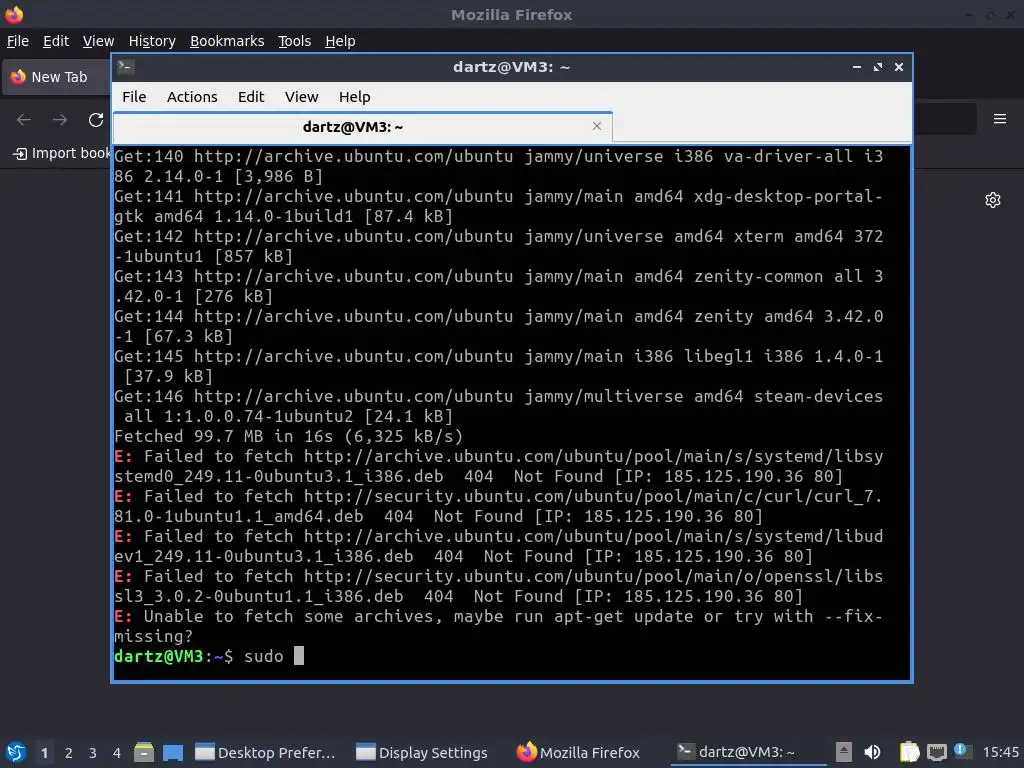Click Import bookmarks in Firefox toolbar
Screen dimensions: 1024x768
point(62,153)
